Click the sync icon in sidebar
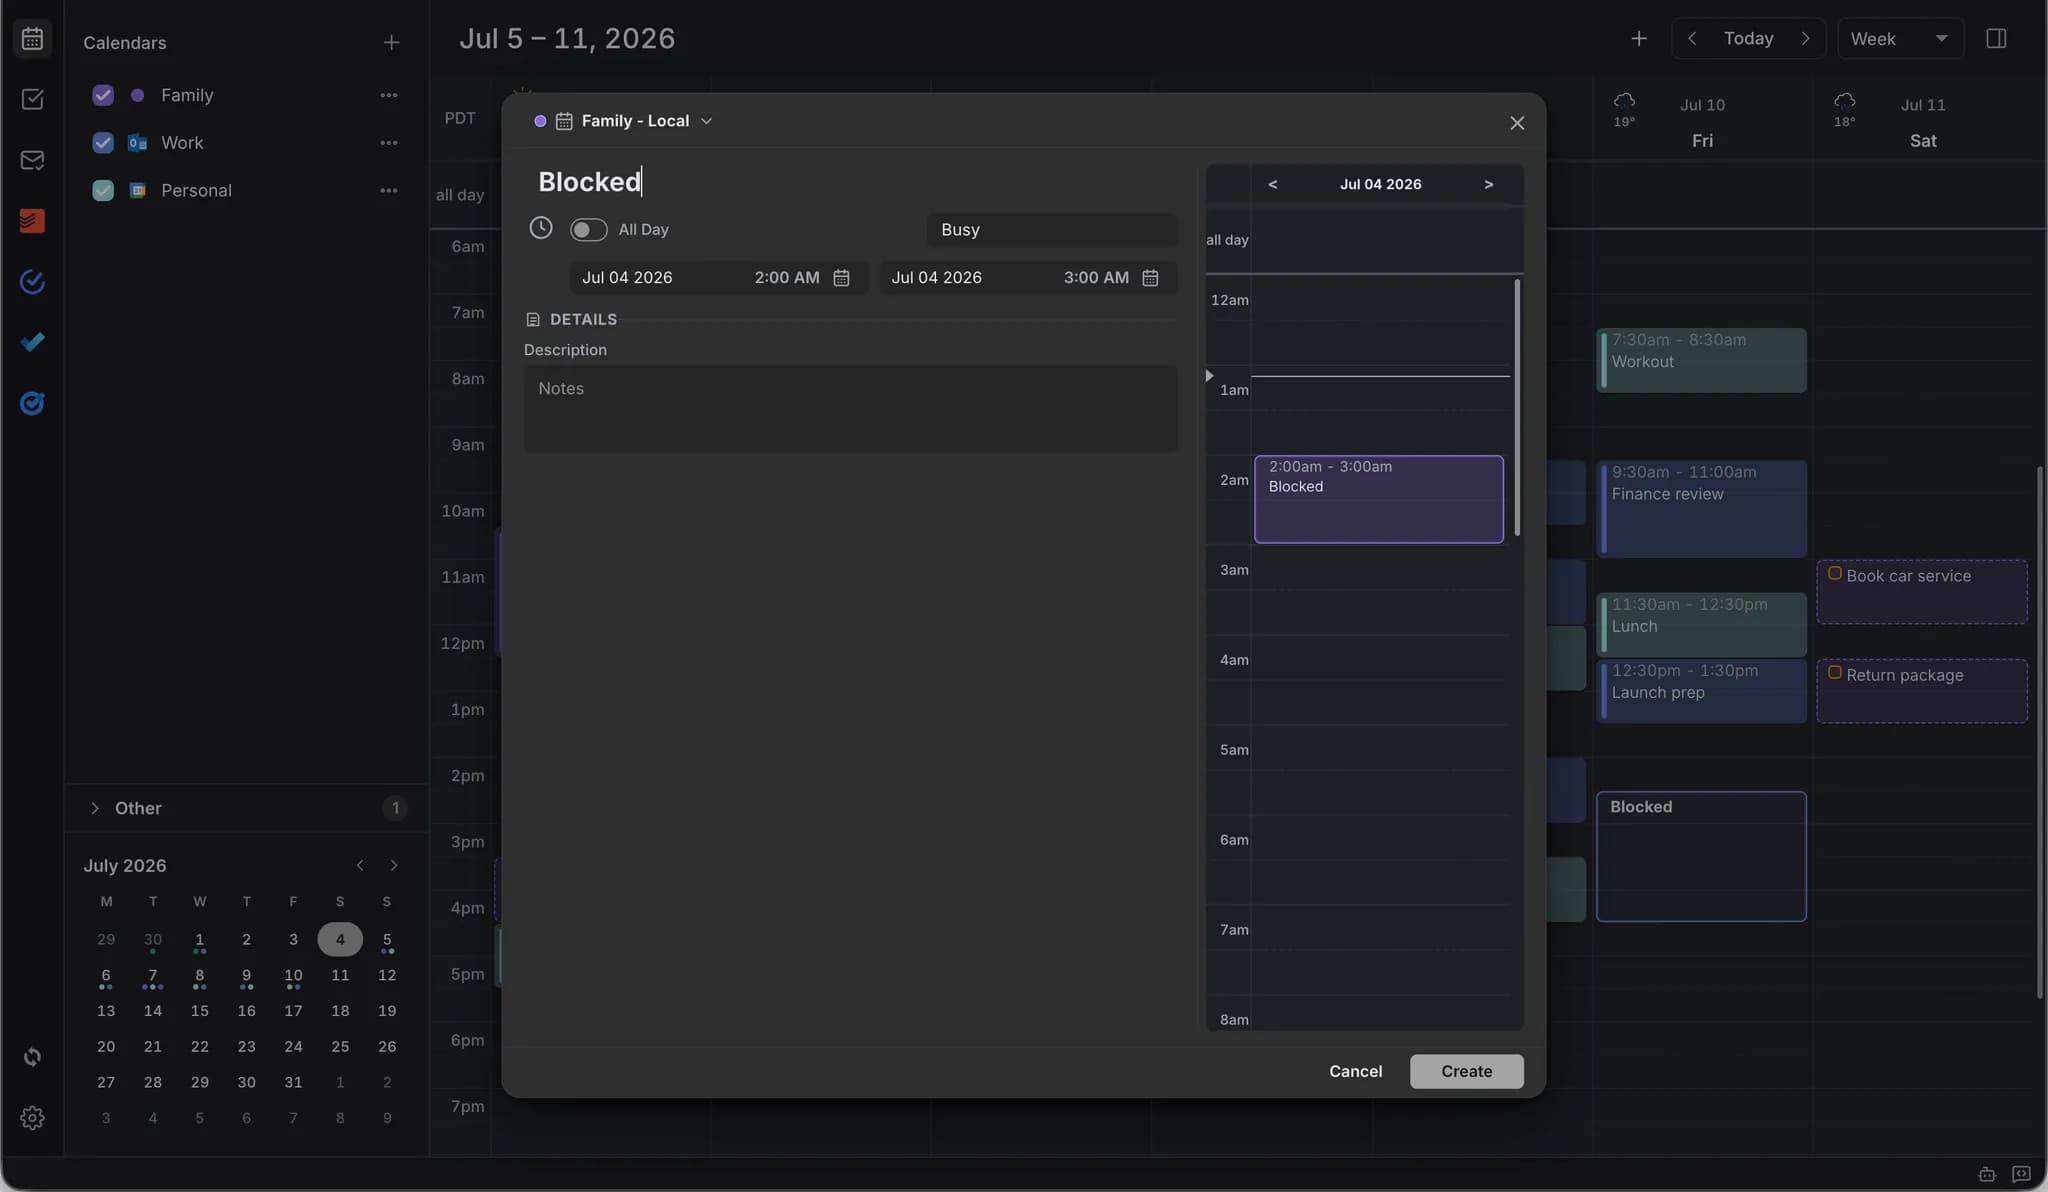 (32, 1057)
